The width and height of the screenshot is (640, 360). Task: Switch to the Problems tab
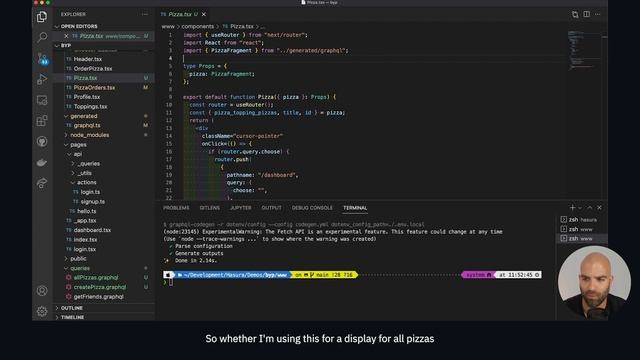point(176,208)
